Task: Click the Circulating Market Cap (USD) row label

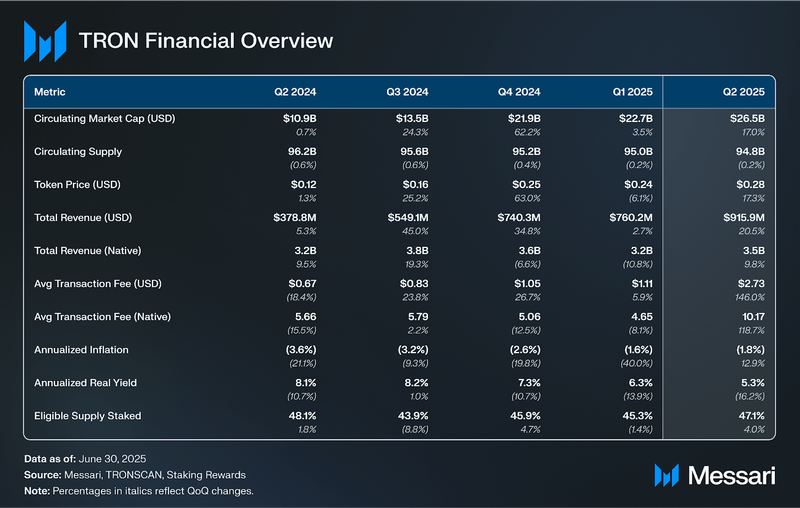Action: [105, 118]
